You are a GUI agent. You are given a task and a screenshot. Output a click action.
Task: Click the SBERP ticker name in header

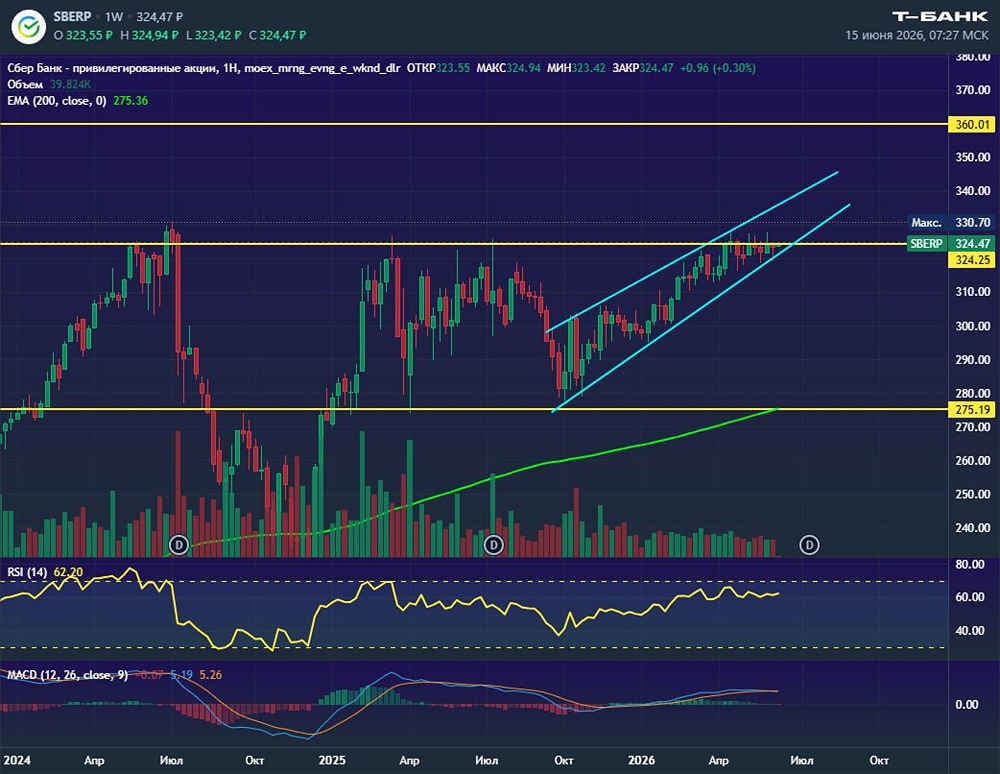coord(72,17)
